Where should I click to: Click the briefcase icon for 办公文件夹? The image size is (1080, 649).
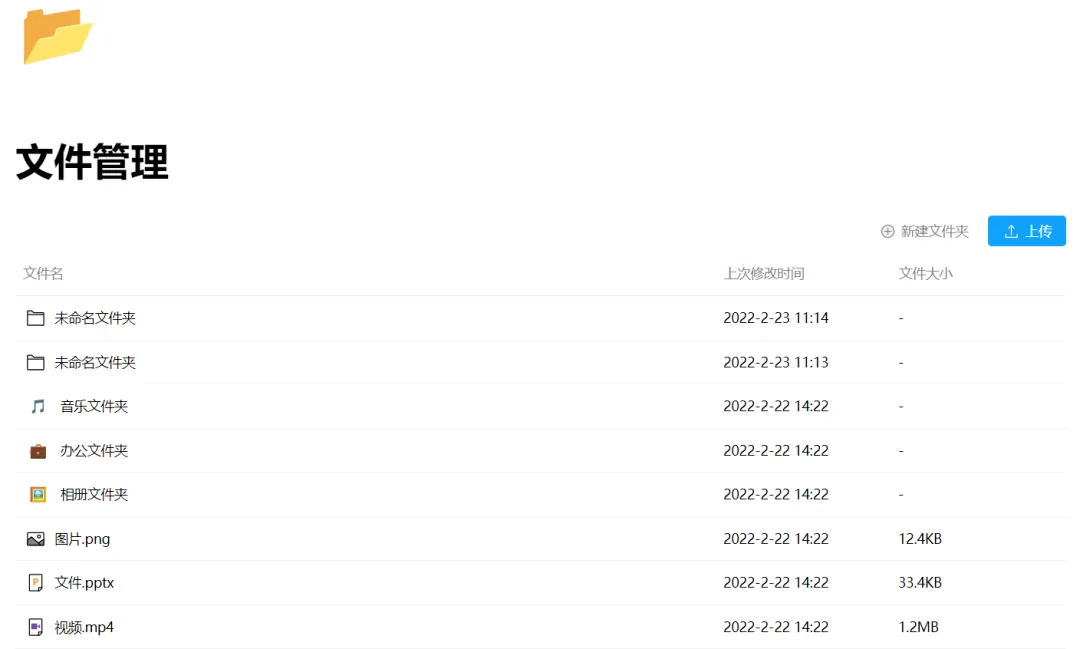[x=38, y=451]
